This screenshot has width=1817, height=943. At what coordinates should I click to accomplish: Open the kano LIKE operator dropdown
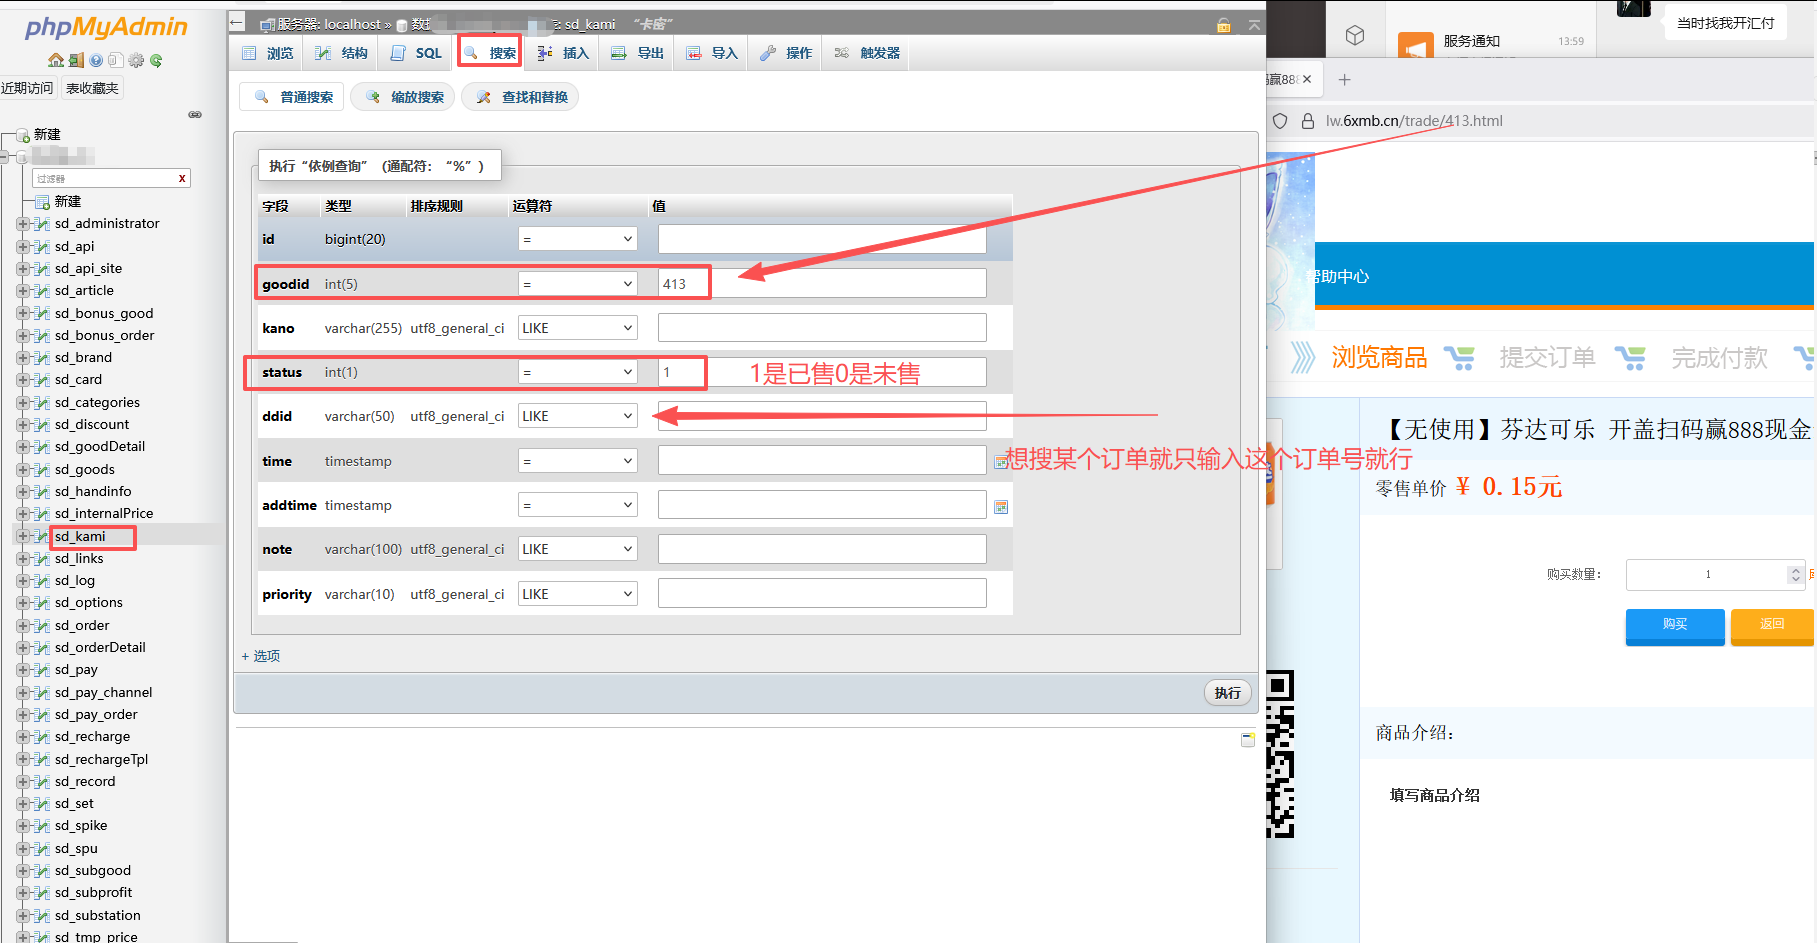(x=577, y=328)
